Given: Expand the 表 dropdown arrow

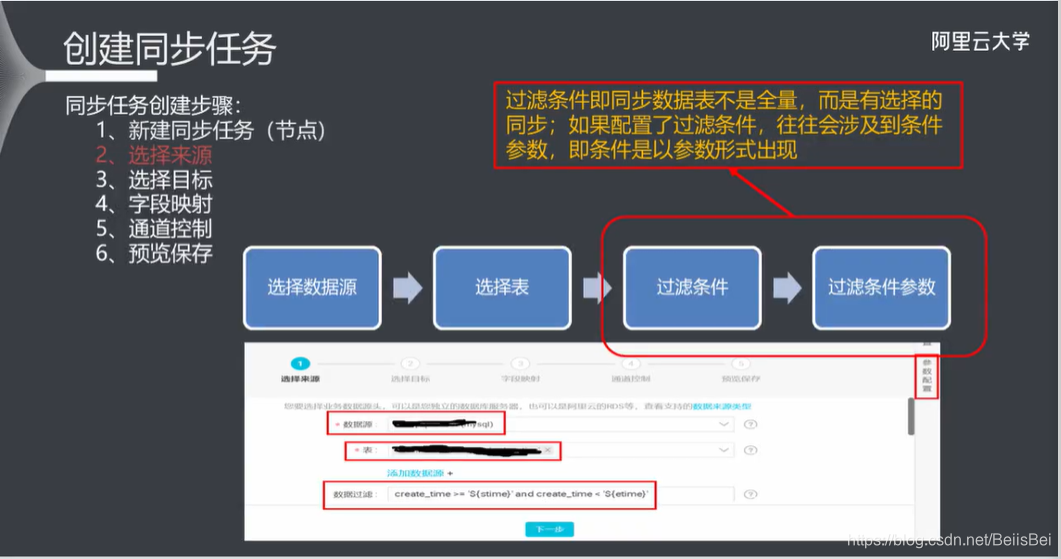Looking at the screenshot, I should tap(723, 450).
